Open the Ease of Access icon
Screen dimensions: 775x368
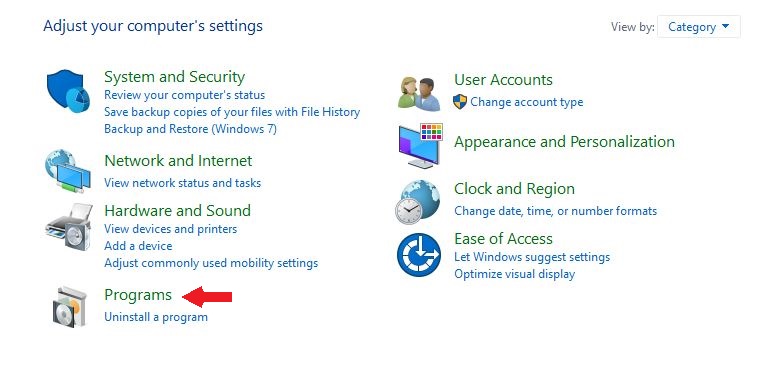[419, 255]
